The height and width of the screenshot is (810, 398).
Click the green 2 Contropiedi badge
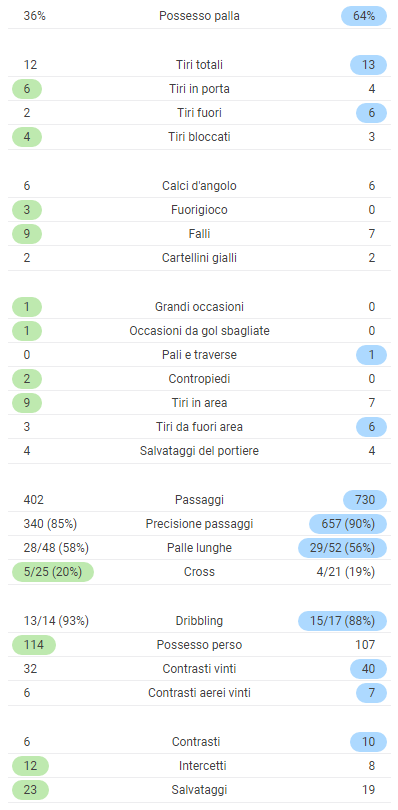(x=27, y=379)
